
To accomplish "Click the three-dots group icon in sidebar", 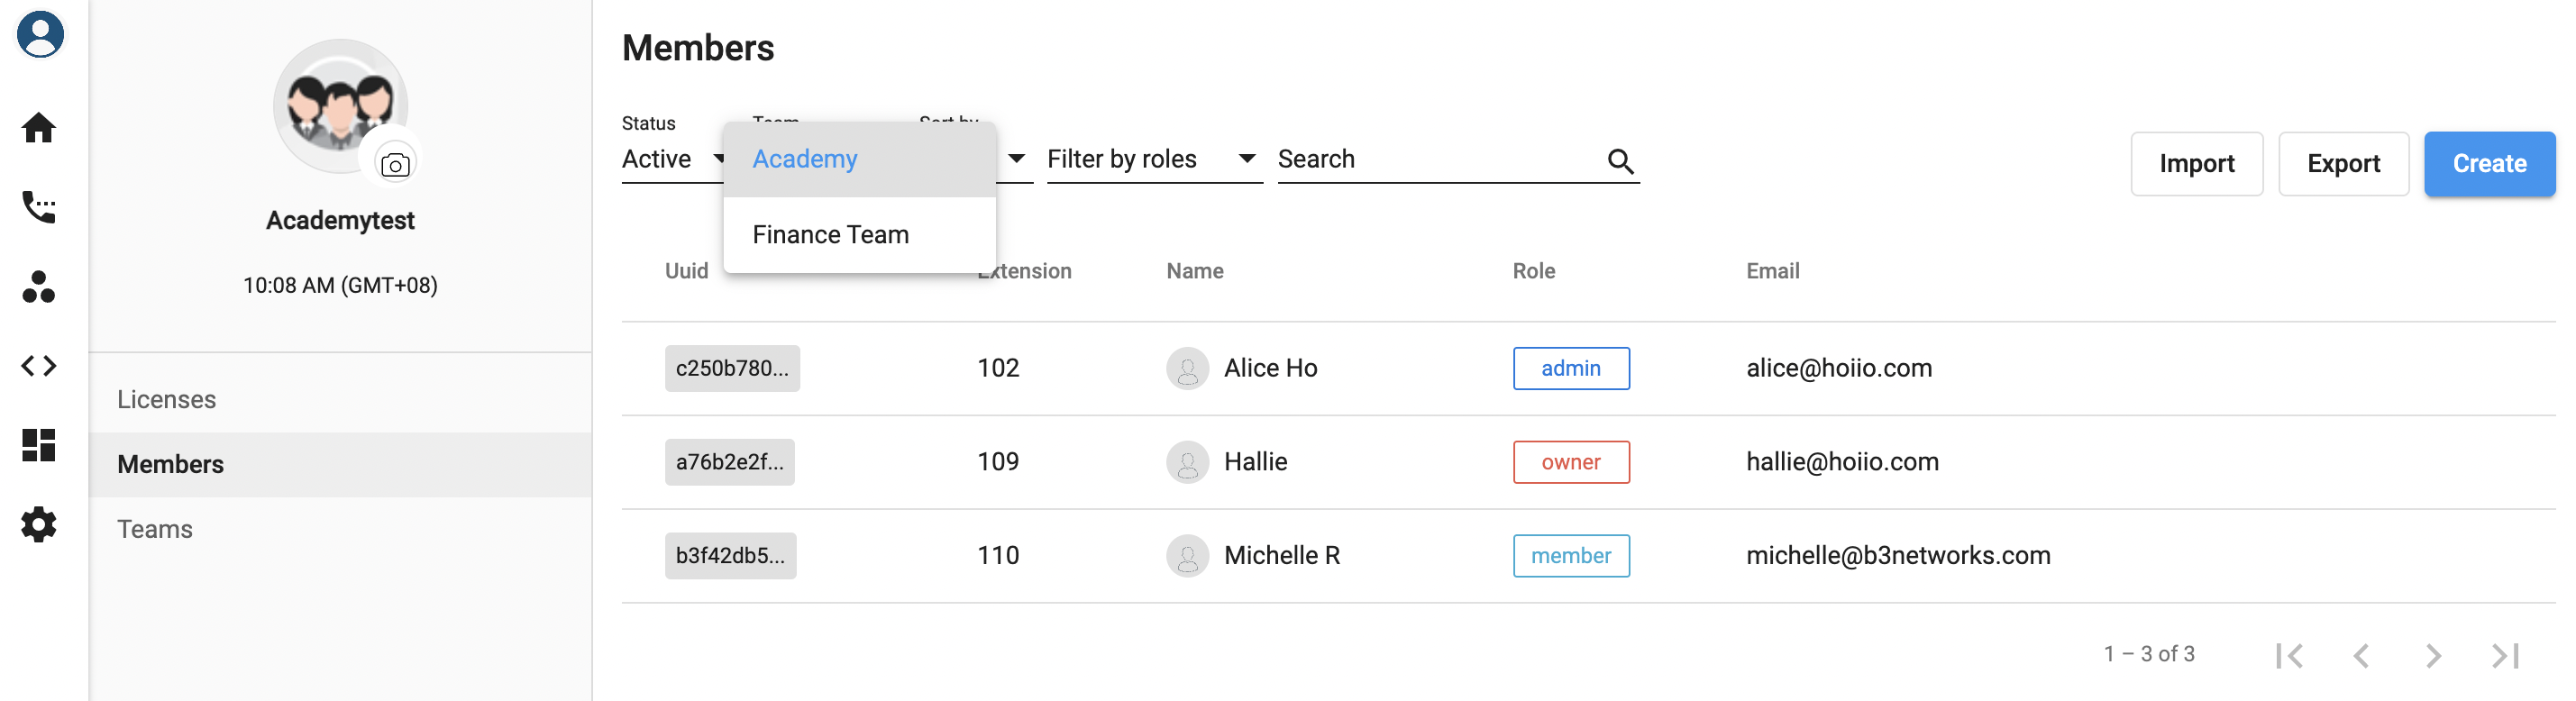I will (39, 287).
